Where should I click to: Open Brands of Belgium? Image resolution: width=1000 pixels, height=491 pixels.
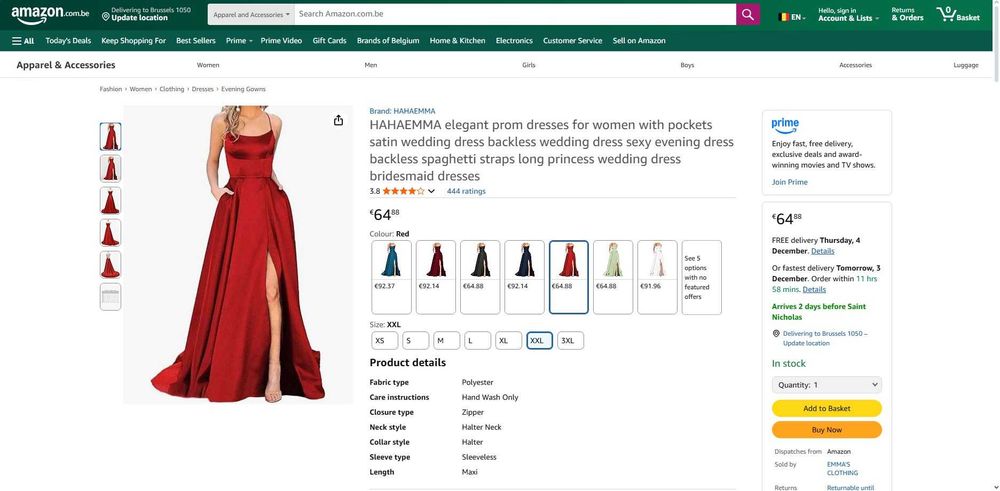click(388, 41)
